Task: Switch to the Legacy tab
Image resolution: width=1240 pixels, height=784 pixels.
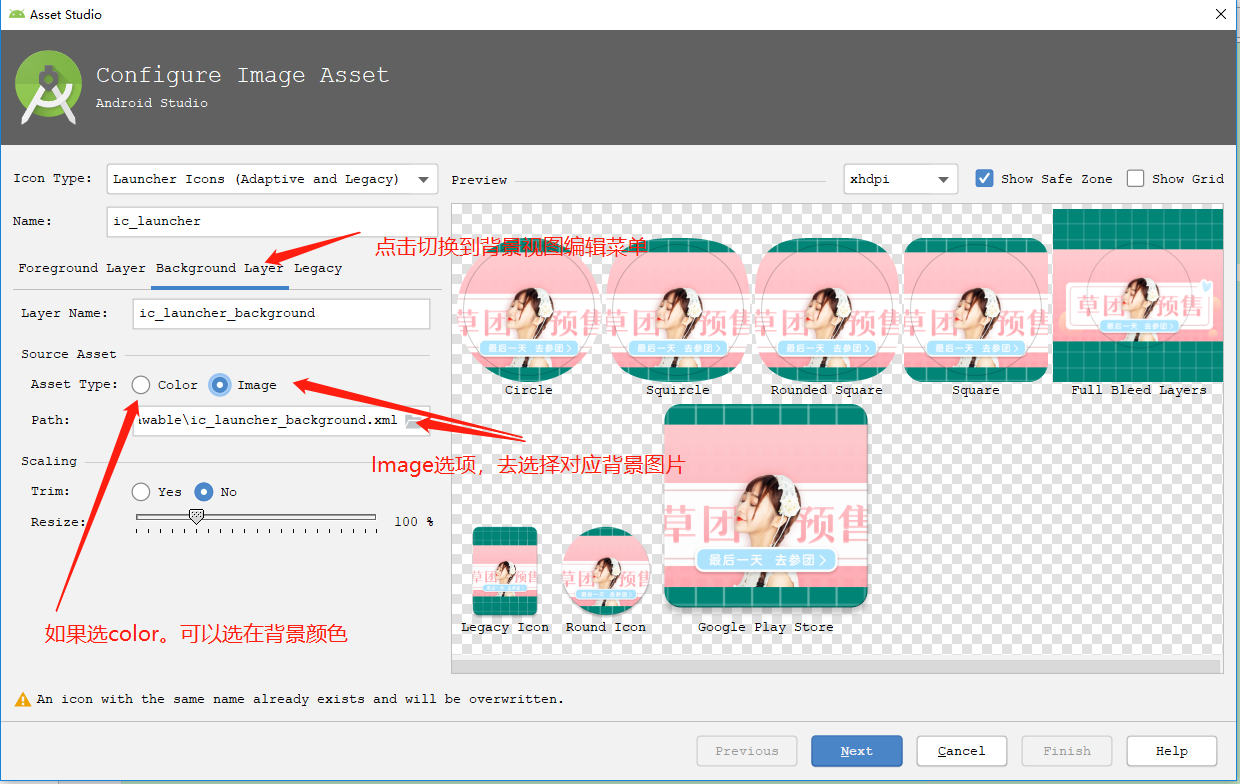Action: (318, 268)
